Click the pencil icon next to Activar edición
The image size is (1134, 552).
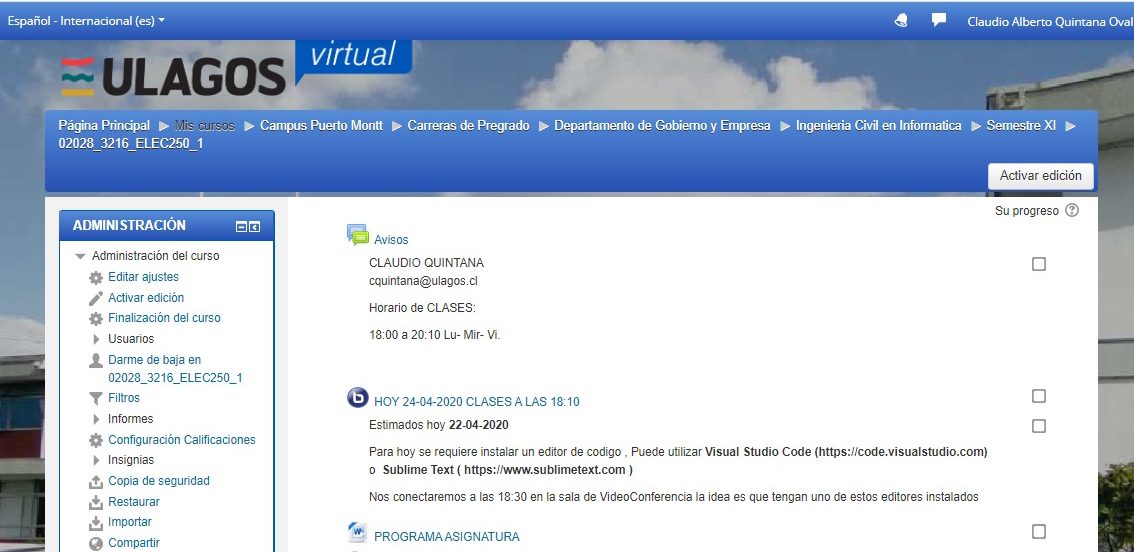95,298
